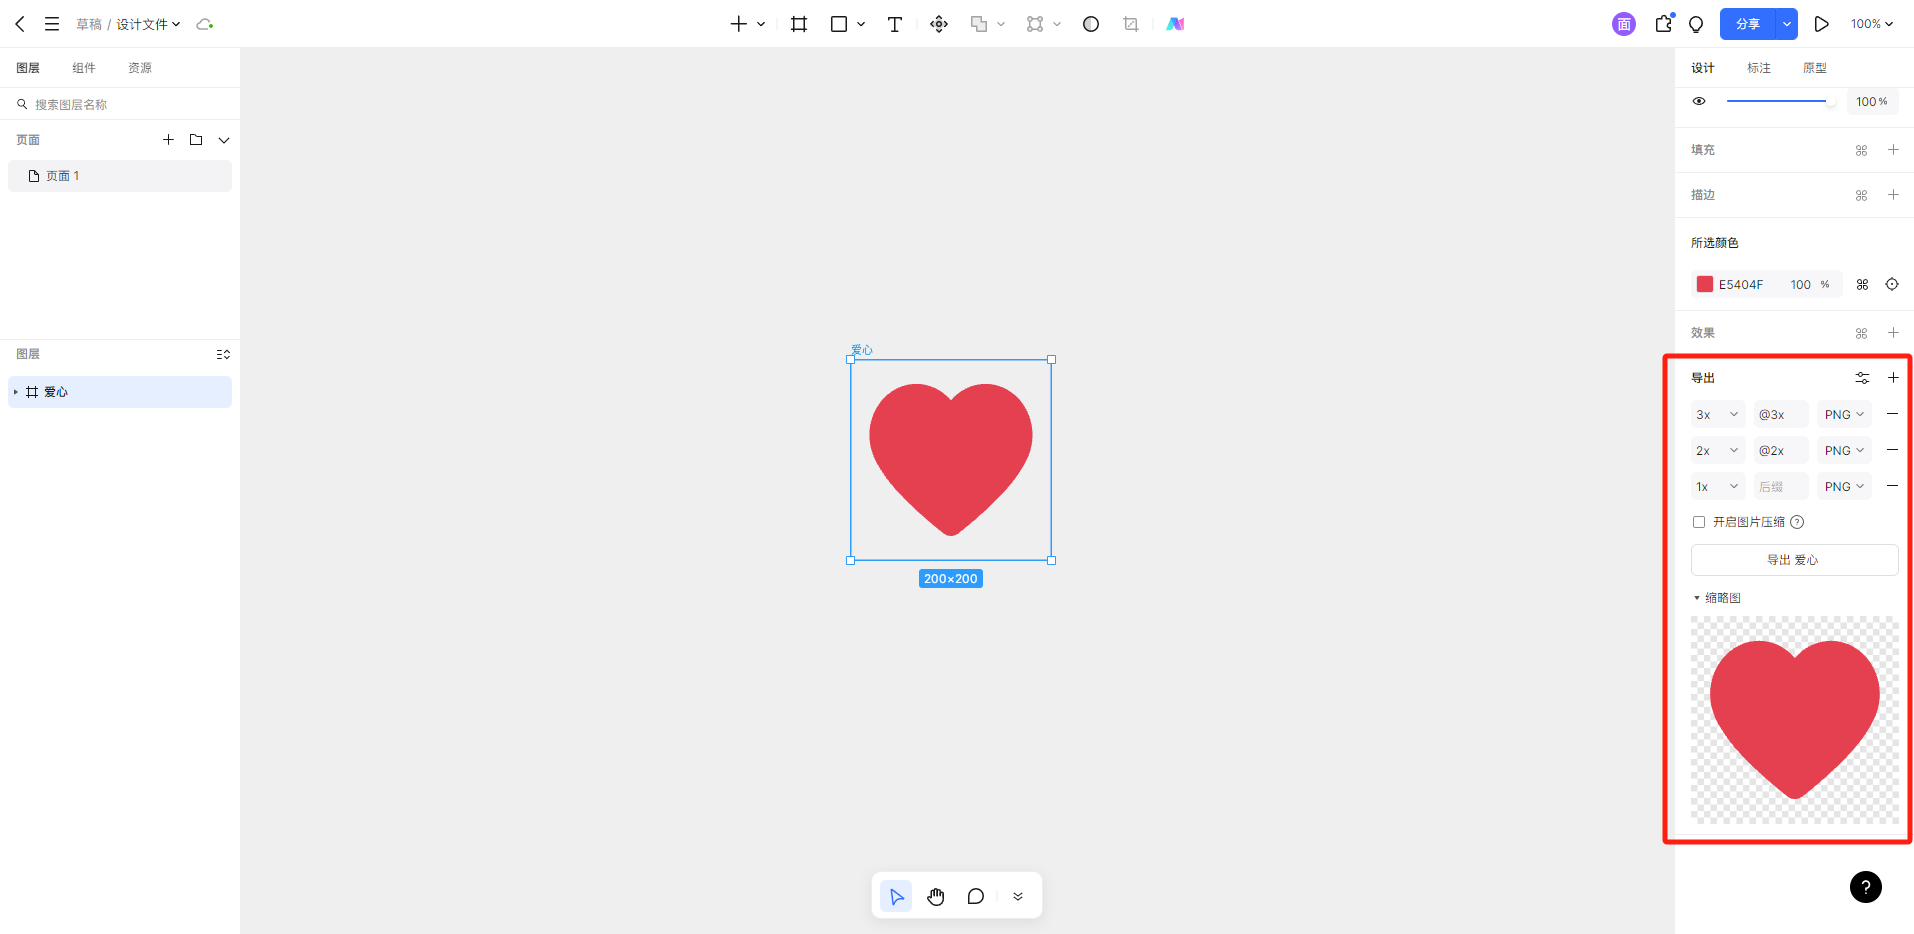Toggle layer visibility eye icon

(x=1699, y=101)
